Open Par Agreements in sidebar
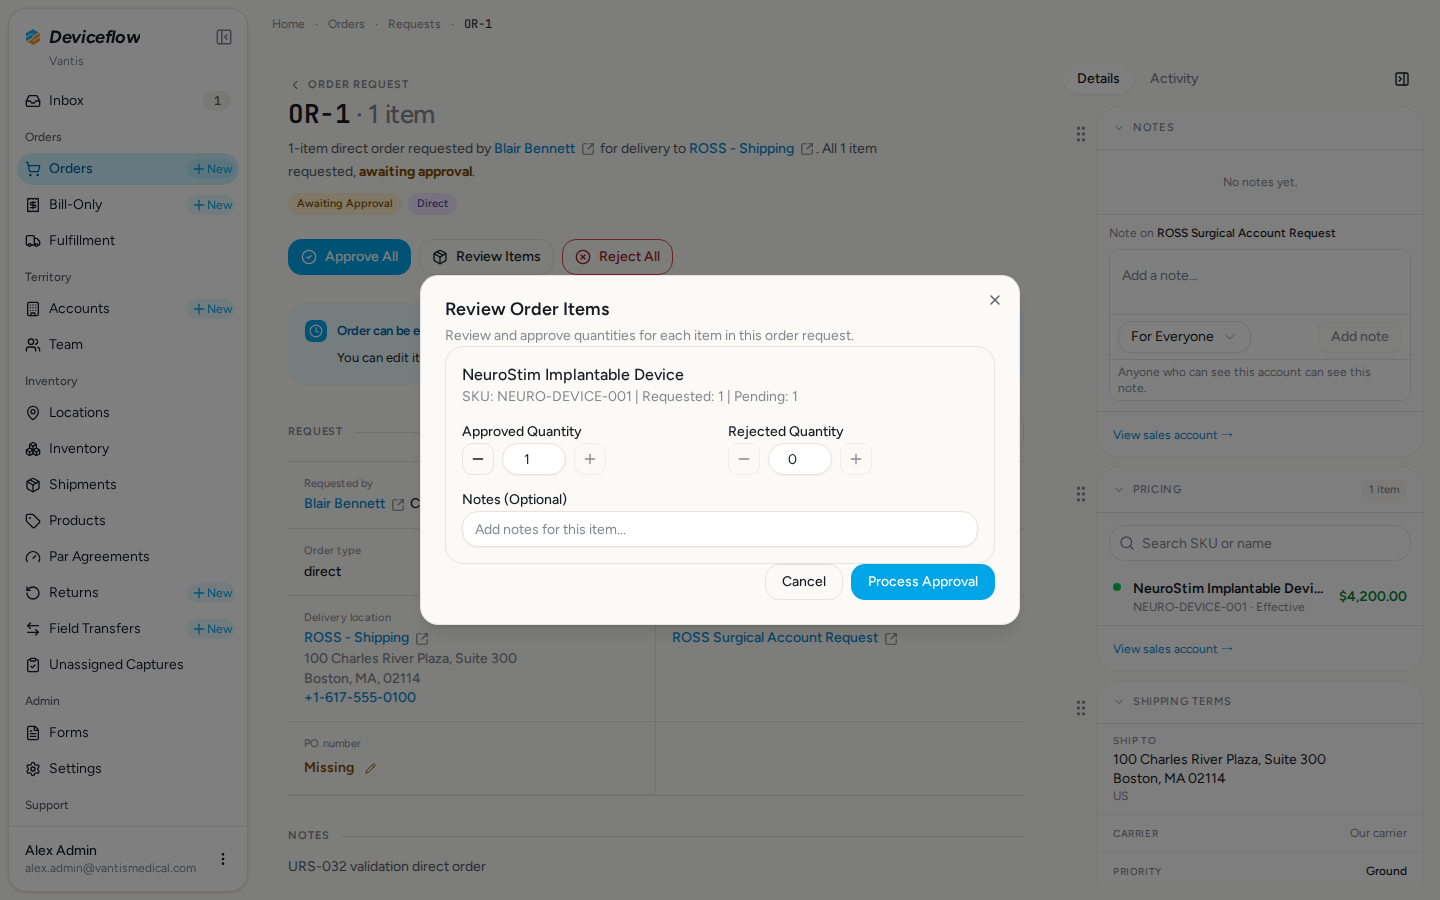This screenshot has width=1440, height=900. (128, 557)
